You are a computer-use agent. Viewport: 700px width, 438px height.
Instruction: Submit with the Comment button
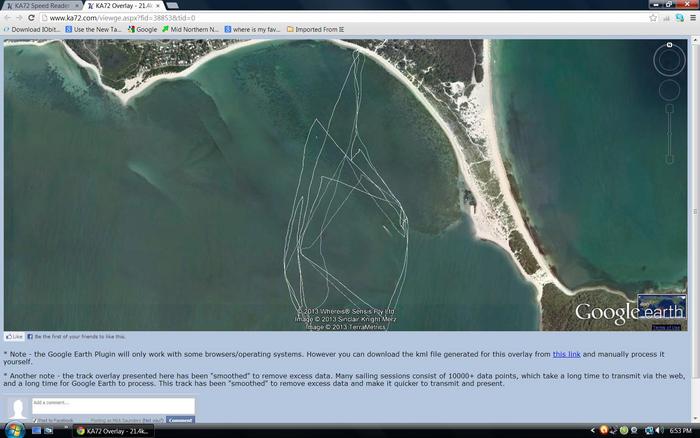coord(180,420)
